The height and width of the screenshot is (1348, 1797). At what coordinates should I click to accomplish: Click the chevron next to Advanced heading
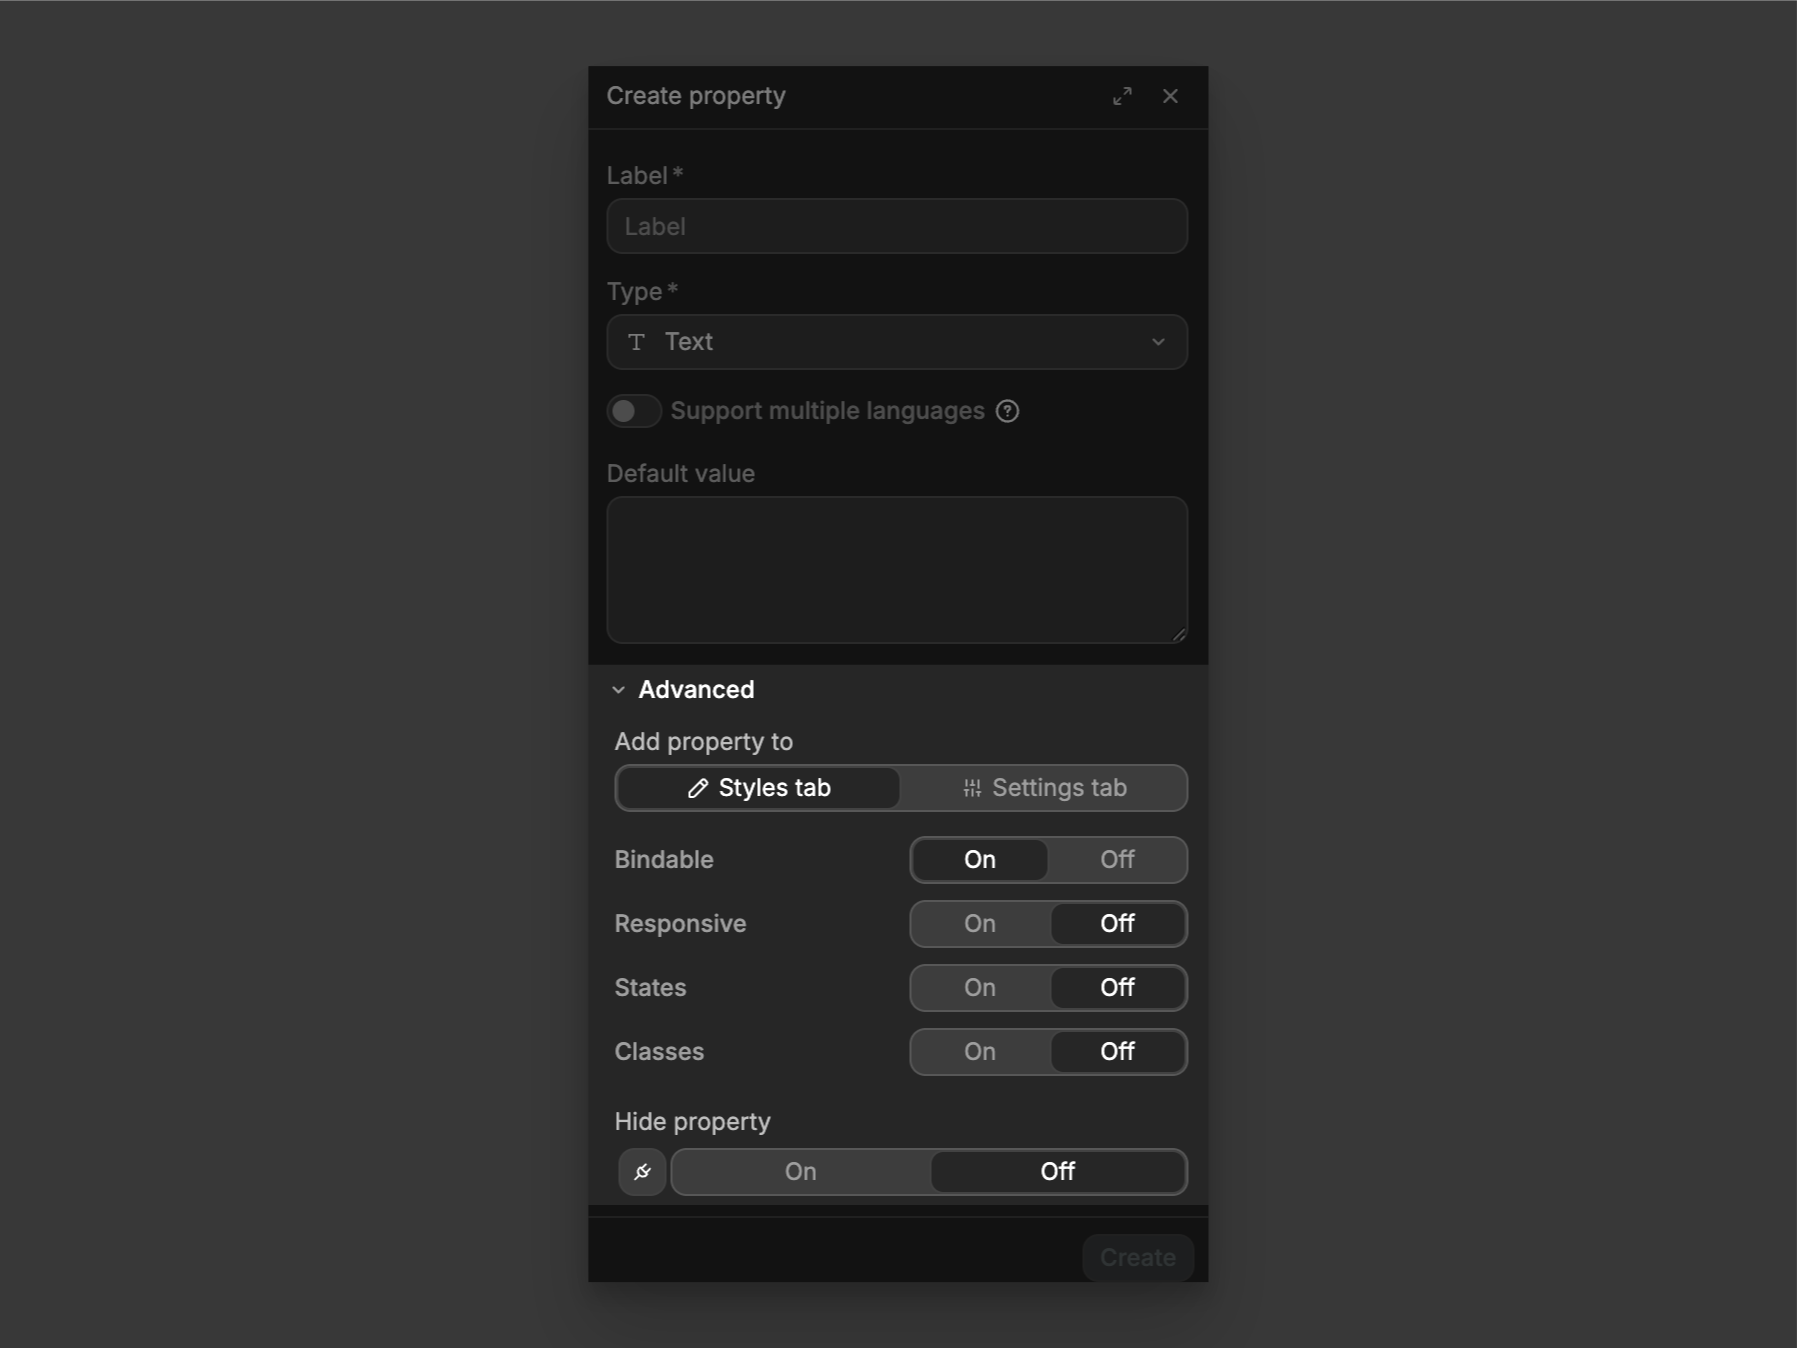(619, 689)
